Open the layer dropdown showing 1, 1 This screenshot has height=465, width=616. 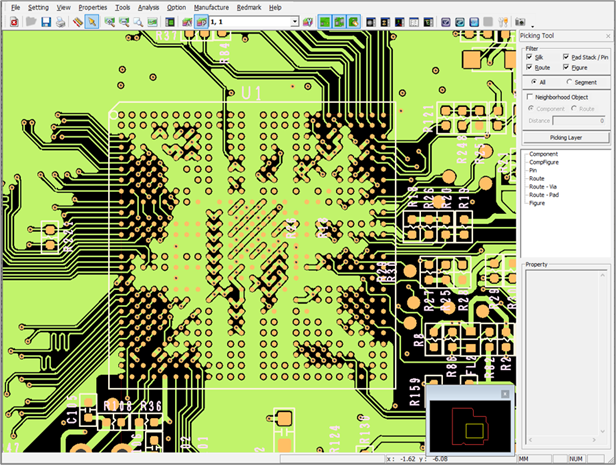[x=293, y=21]
